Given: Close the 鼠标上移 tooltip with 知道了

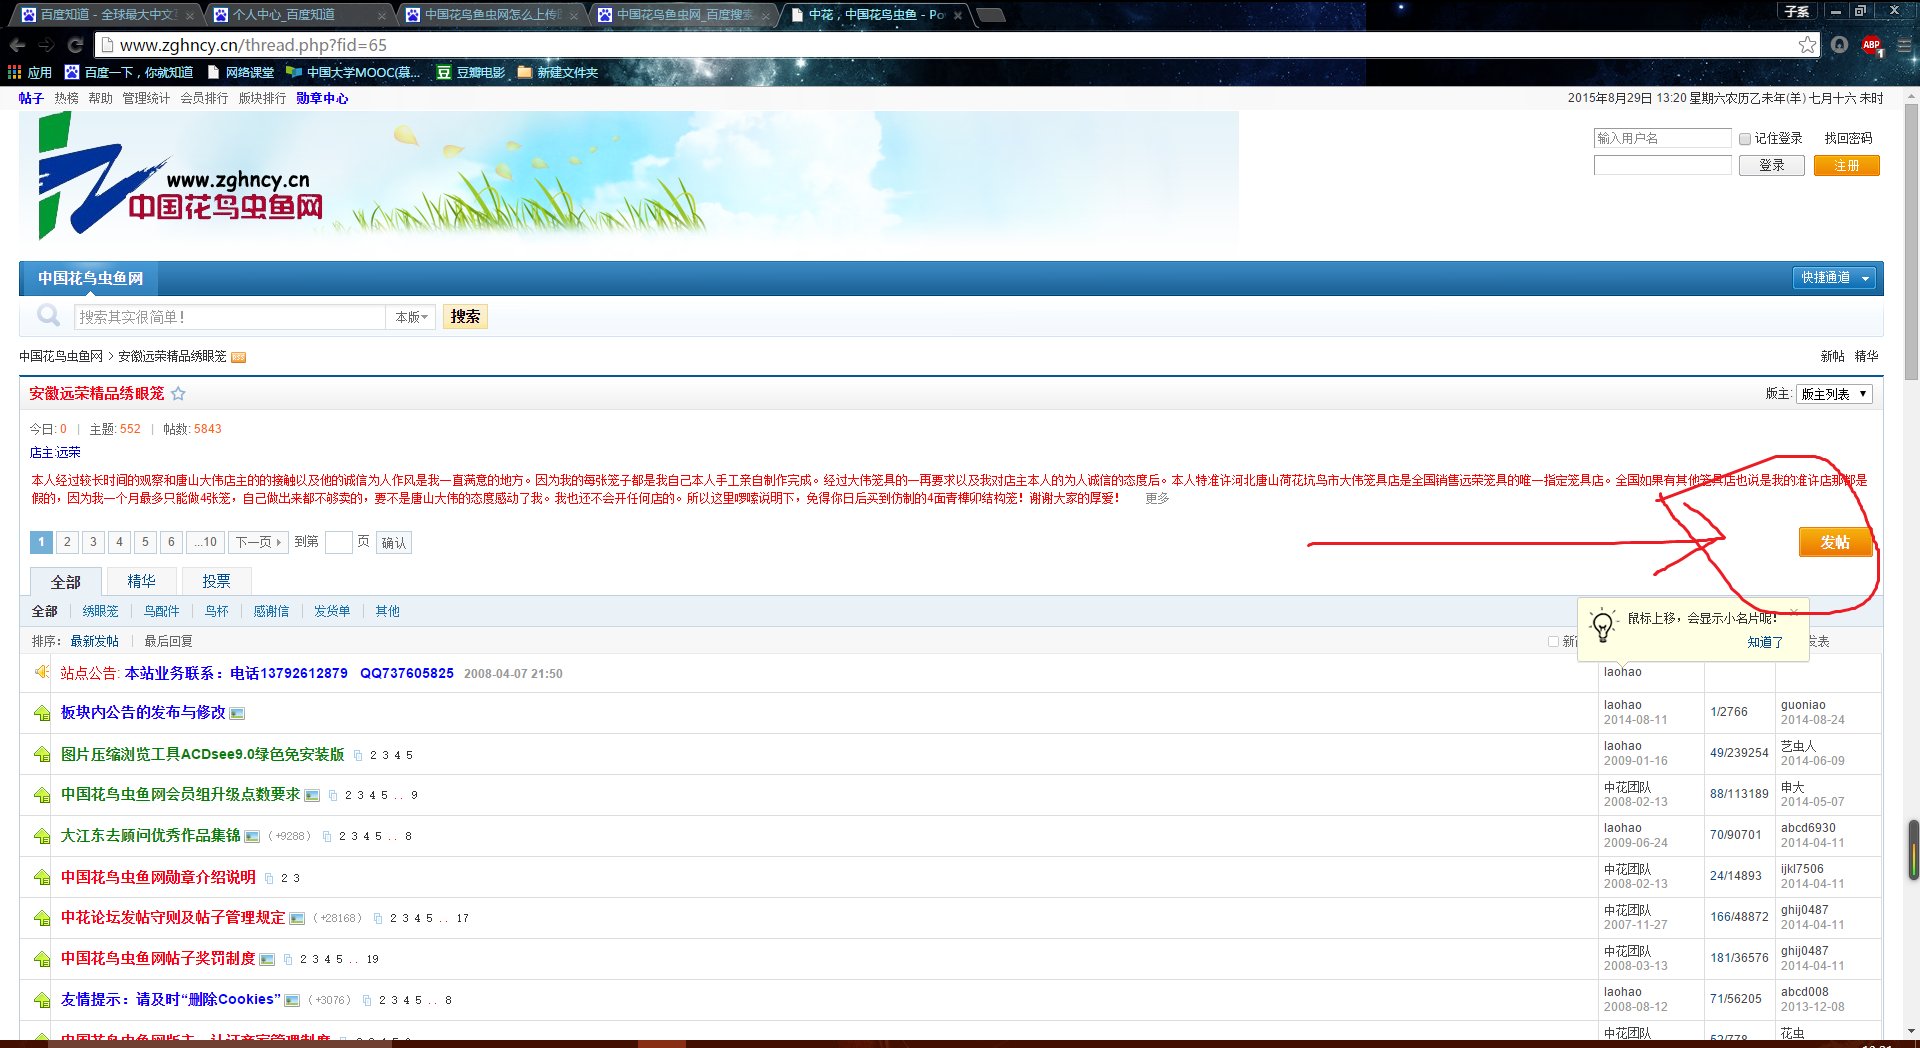Looking at the screenshot, I should tap(1764, 642).
